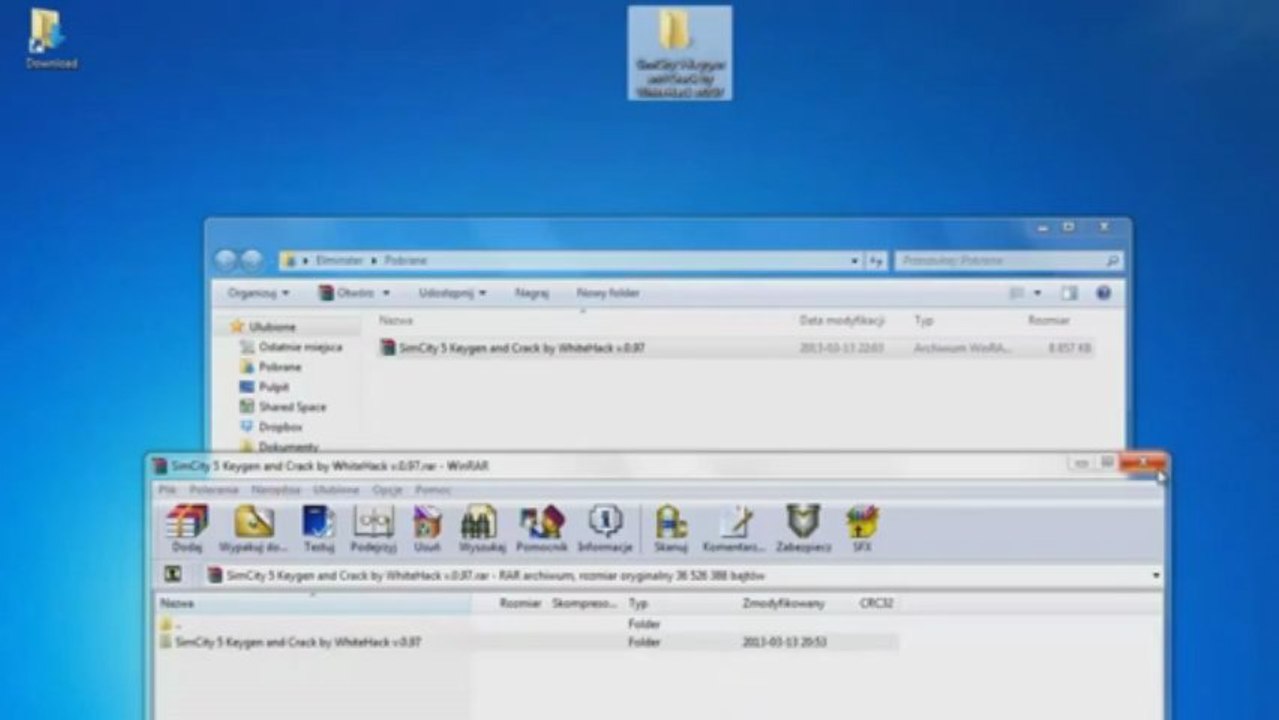
Task: Go up one level via WinRAR up-folder icon
Action: click(x=172, y=575)
